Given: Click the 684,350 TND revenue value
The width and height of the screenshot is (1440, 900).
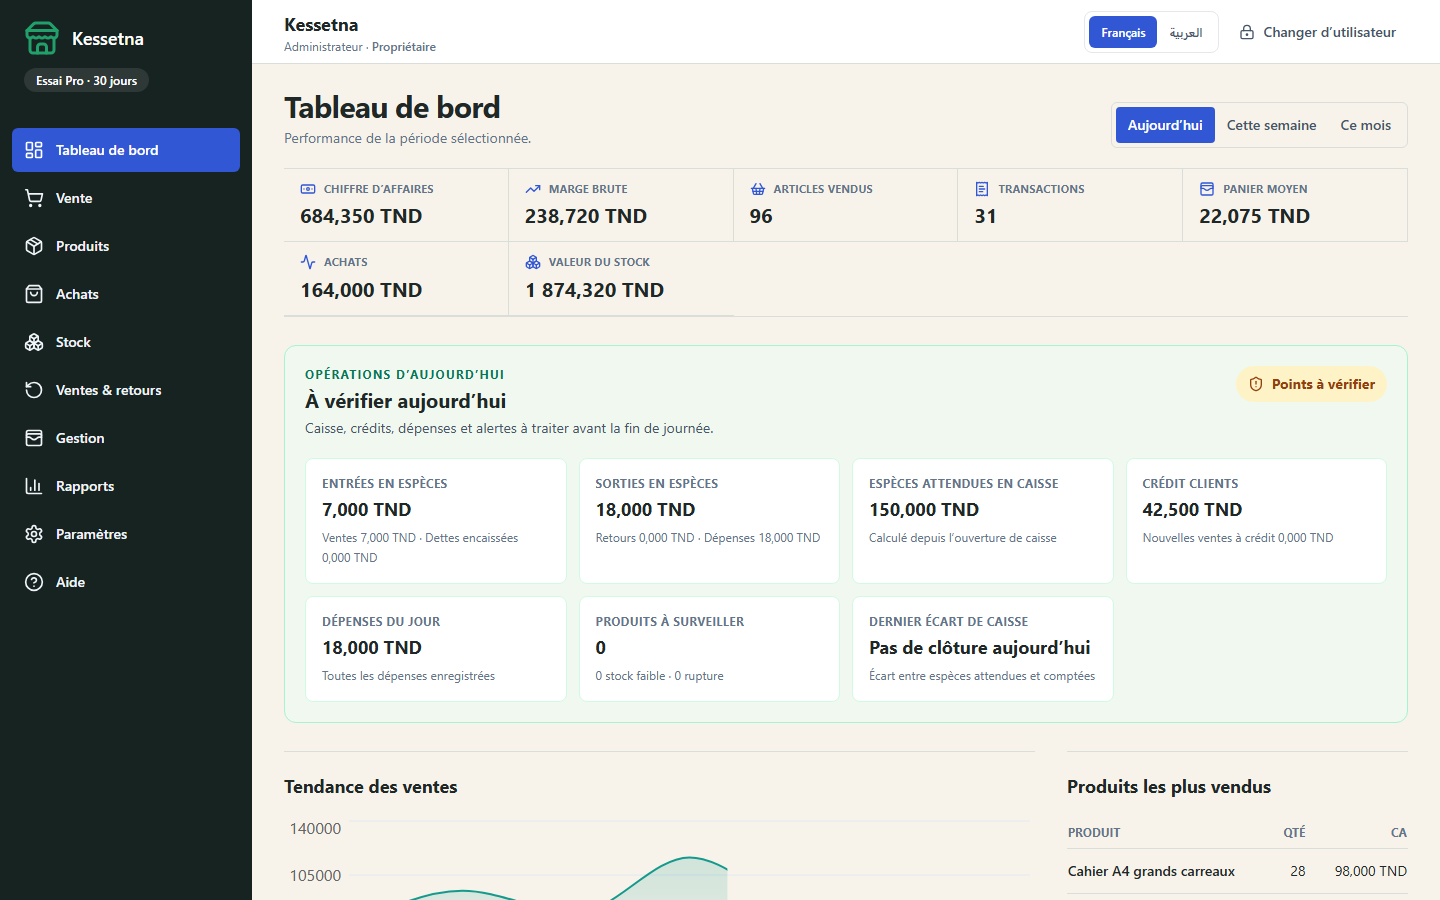Looking at the screenshot, I should tap(361, 216).
